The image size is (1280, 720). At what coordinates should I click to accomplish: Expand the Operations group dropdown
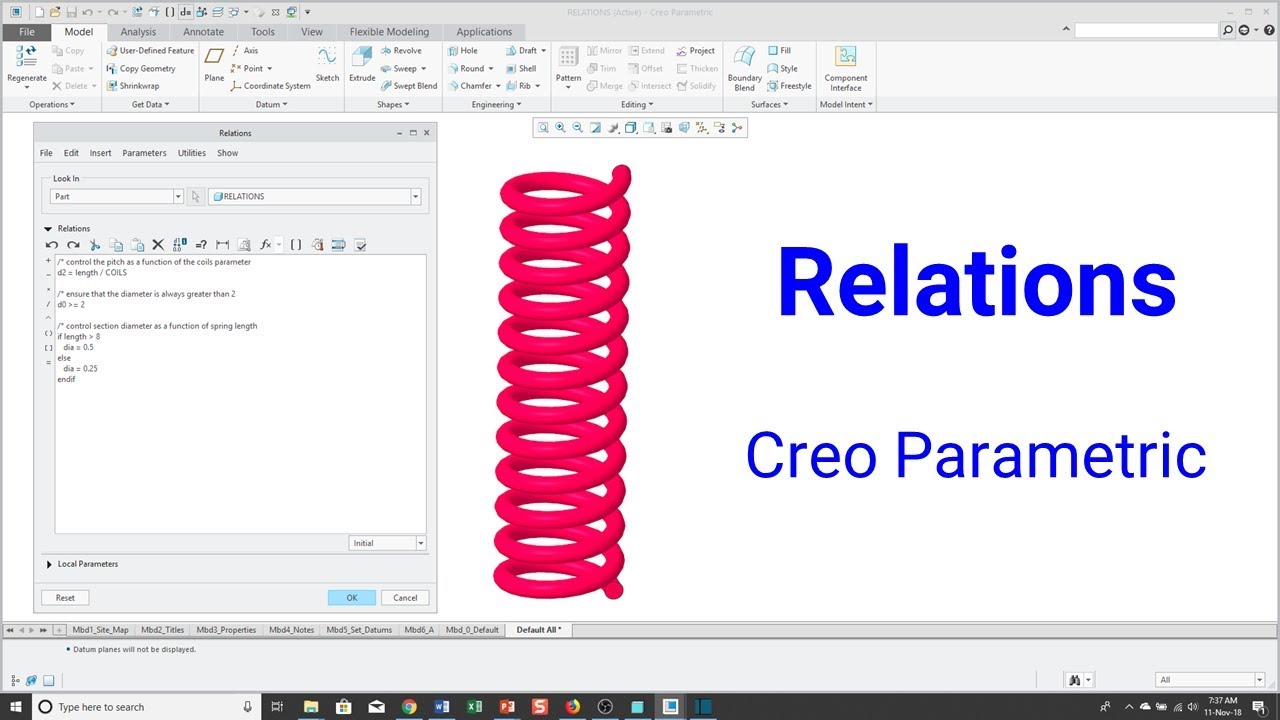[52, 104]
